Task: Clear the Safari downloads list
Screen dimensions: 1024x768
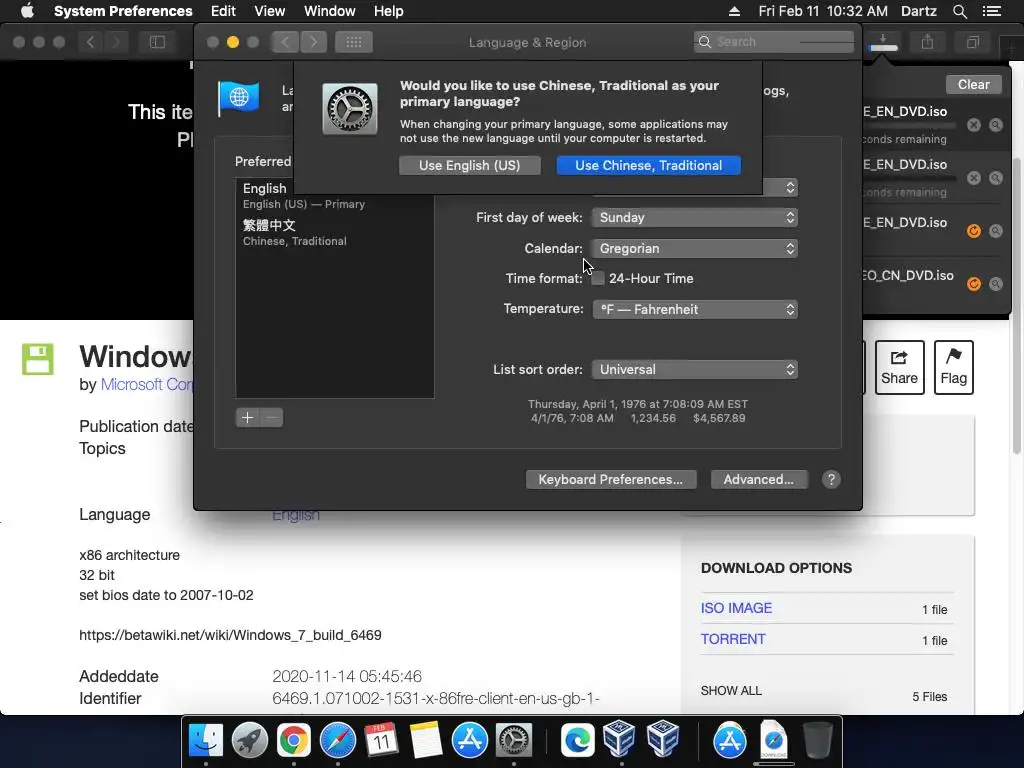Action: click(x=973, y=84)
